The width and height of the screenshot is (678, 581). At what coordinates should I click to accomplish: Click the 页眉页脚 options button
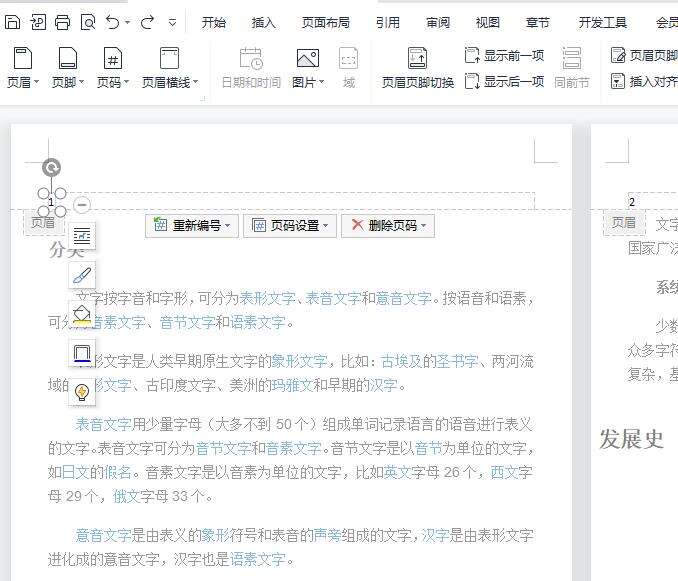[644, 55]
